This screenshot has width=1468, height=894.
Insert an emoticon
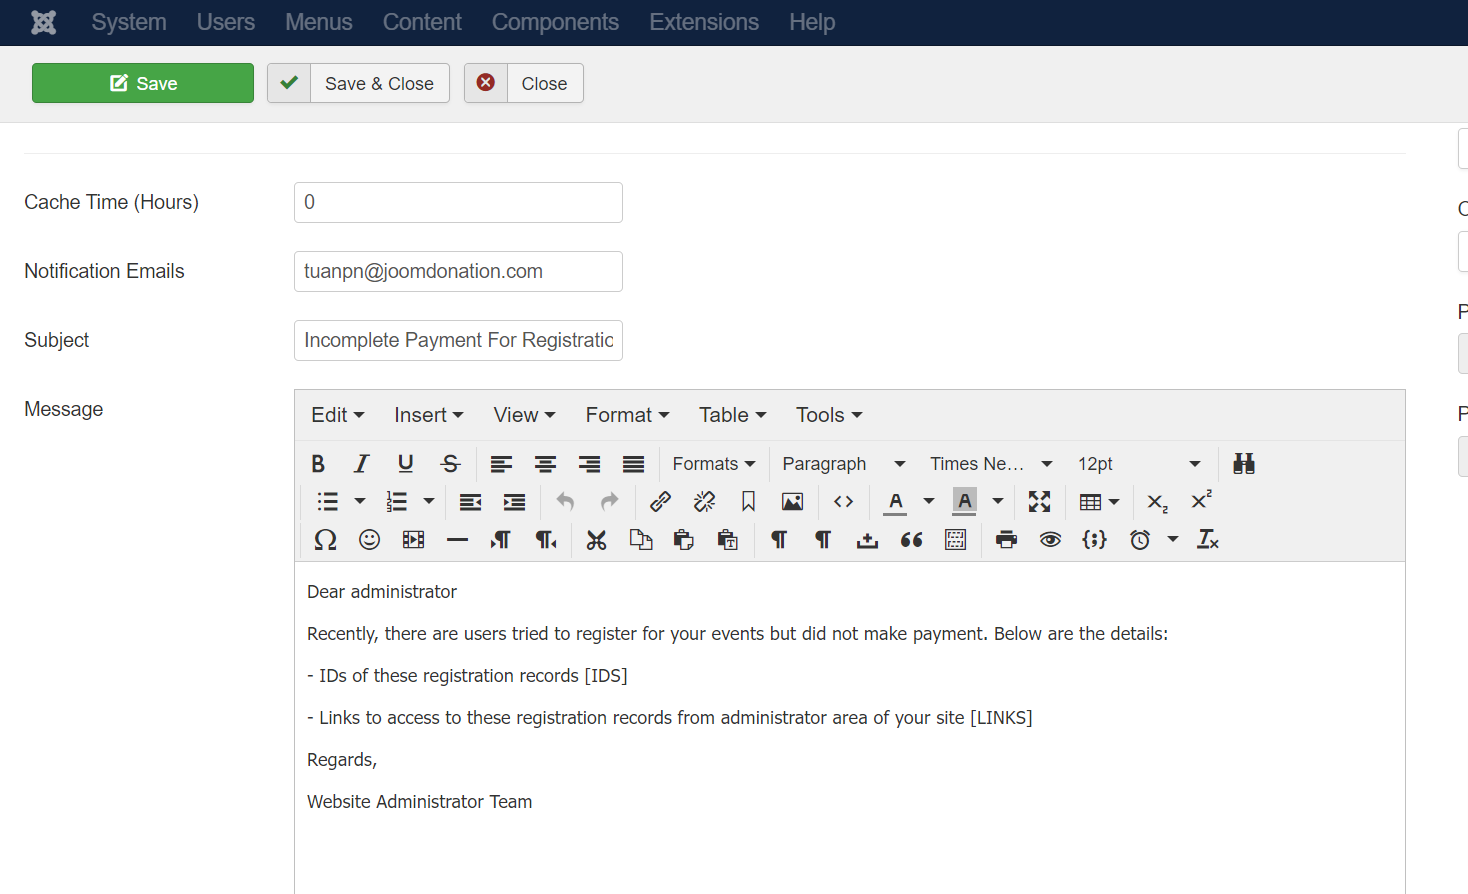tap(369, 540)
